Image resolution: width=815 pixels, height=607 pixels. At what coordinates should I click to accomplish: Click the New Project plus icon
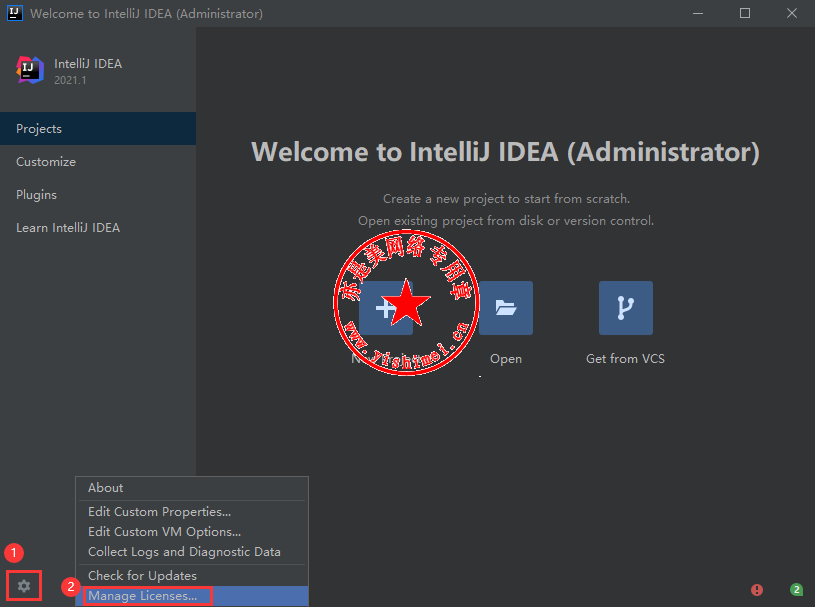(x=386, y=308)
